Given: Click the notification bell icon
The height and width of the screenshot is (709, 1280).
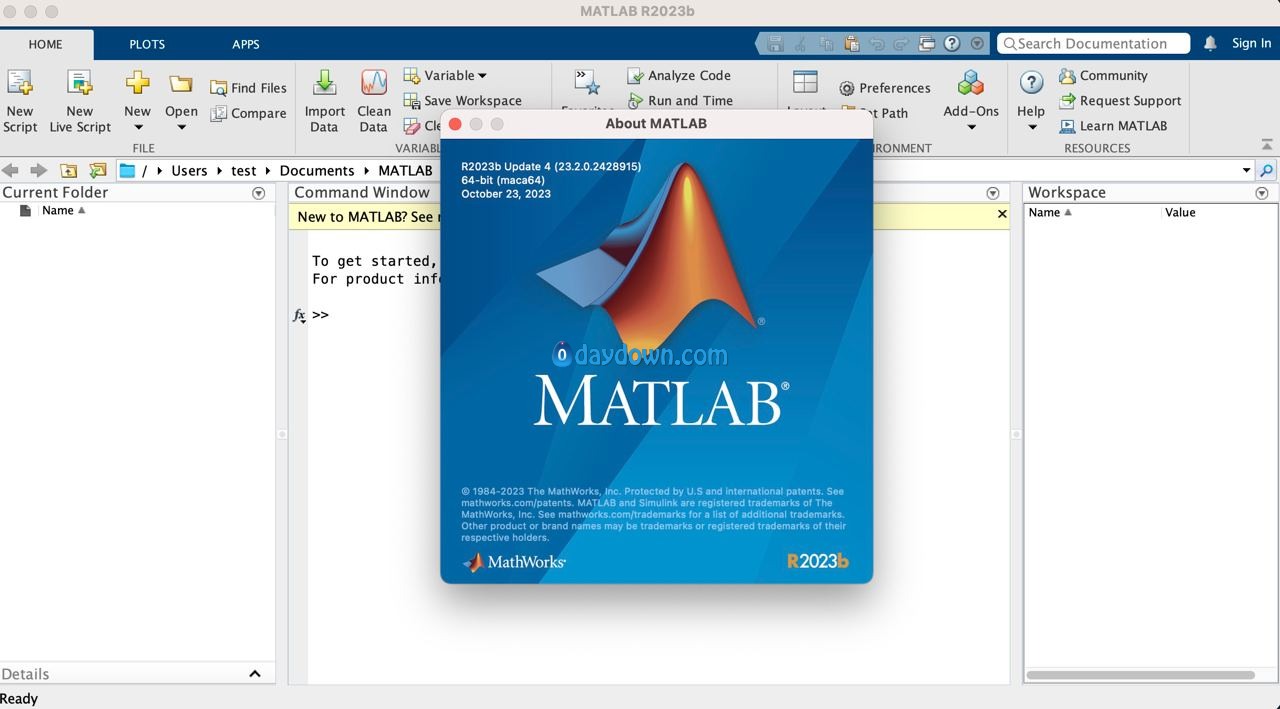Looking at the screenshot, I should [x=1210, y=43].
